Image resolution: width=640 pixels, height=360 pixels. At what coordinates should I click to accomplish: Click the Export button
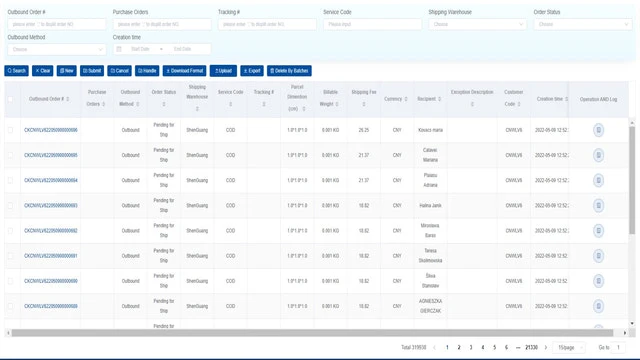252,71
